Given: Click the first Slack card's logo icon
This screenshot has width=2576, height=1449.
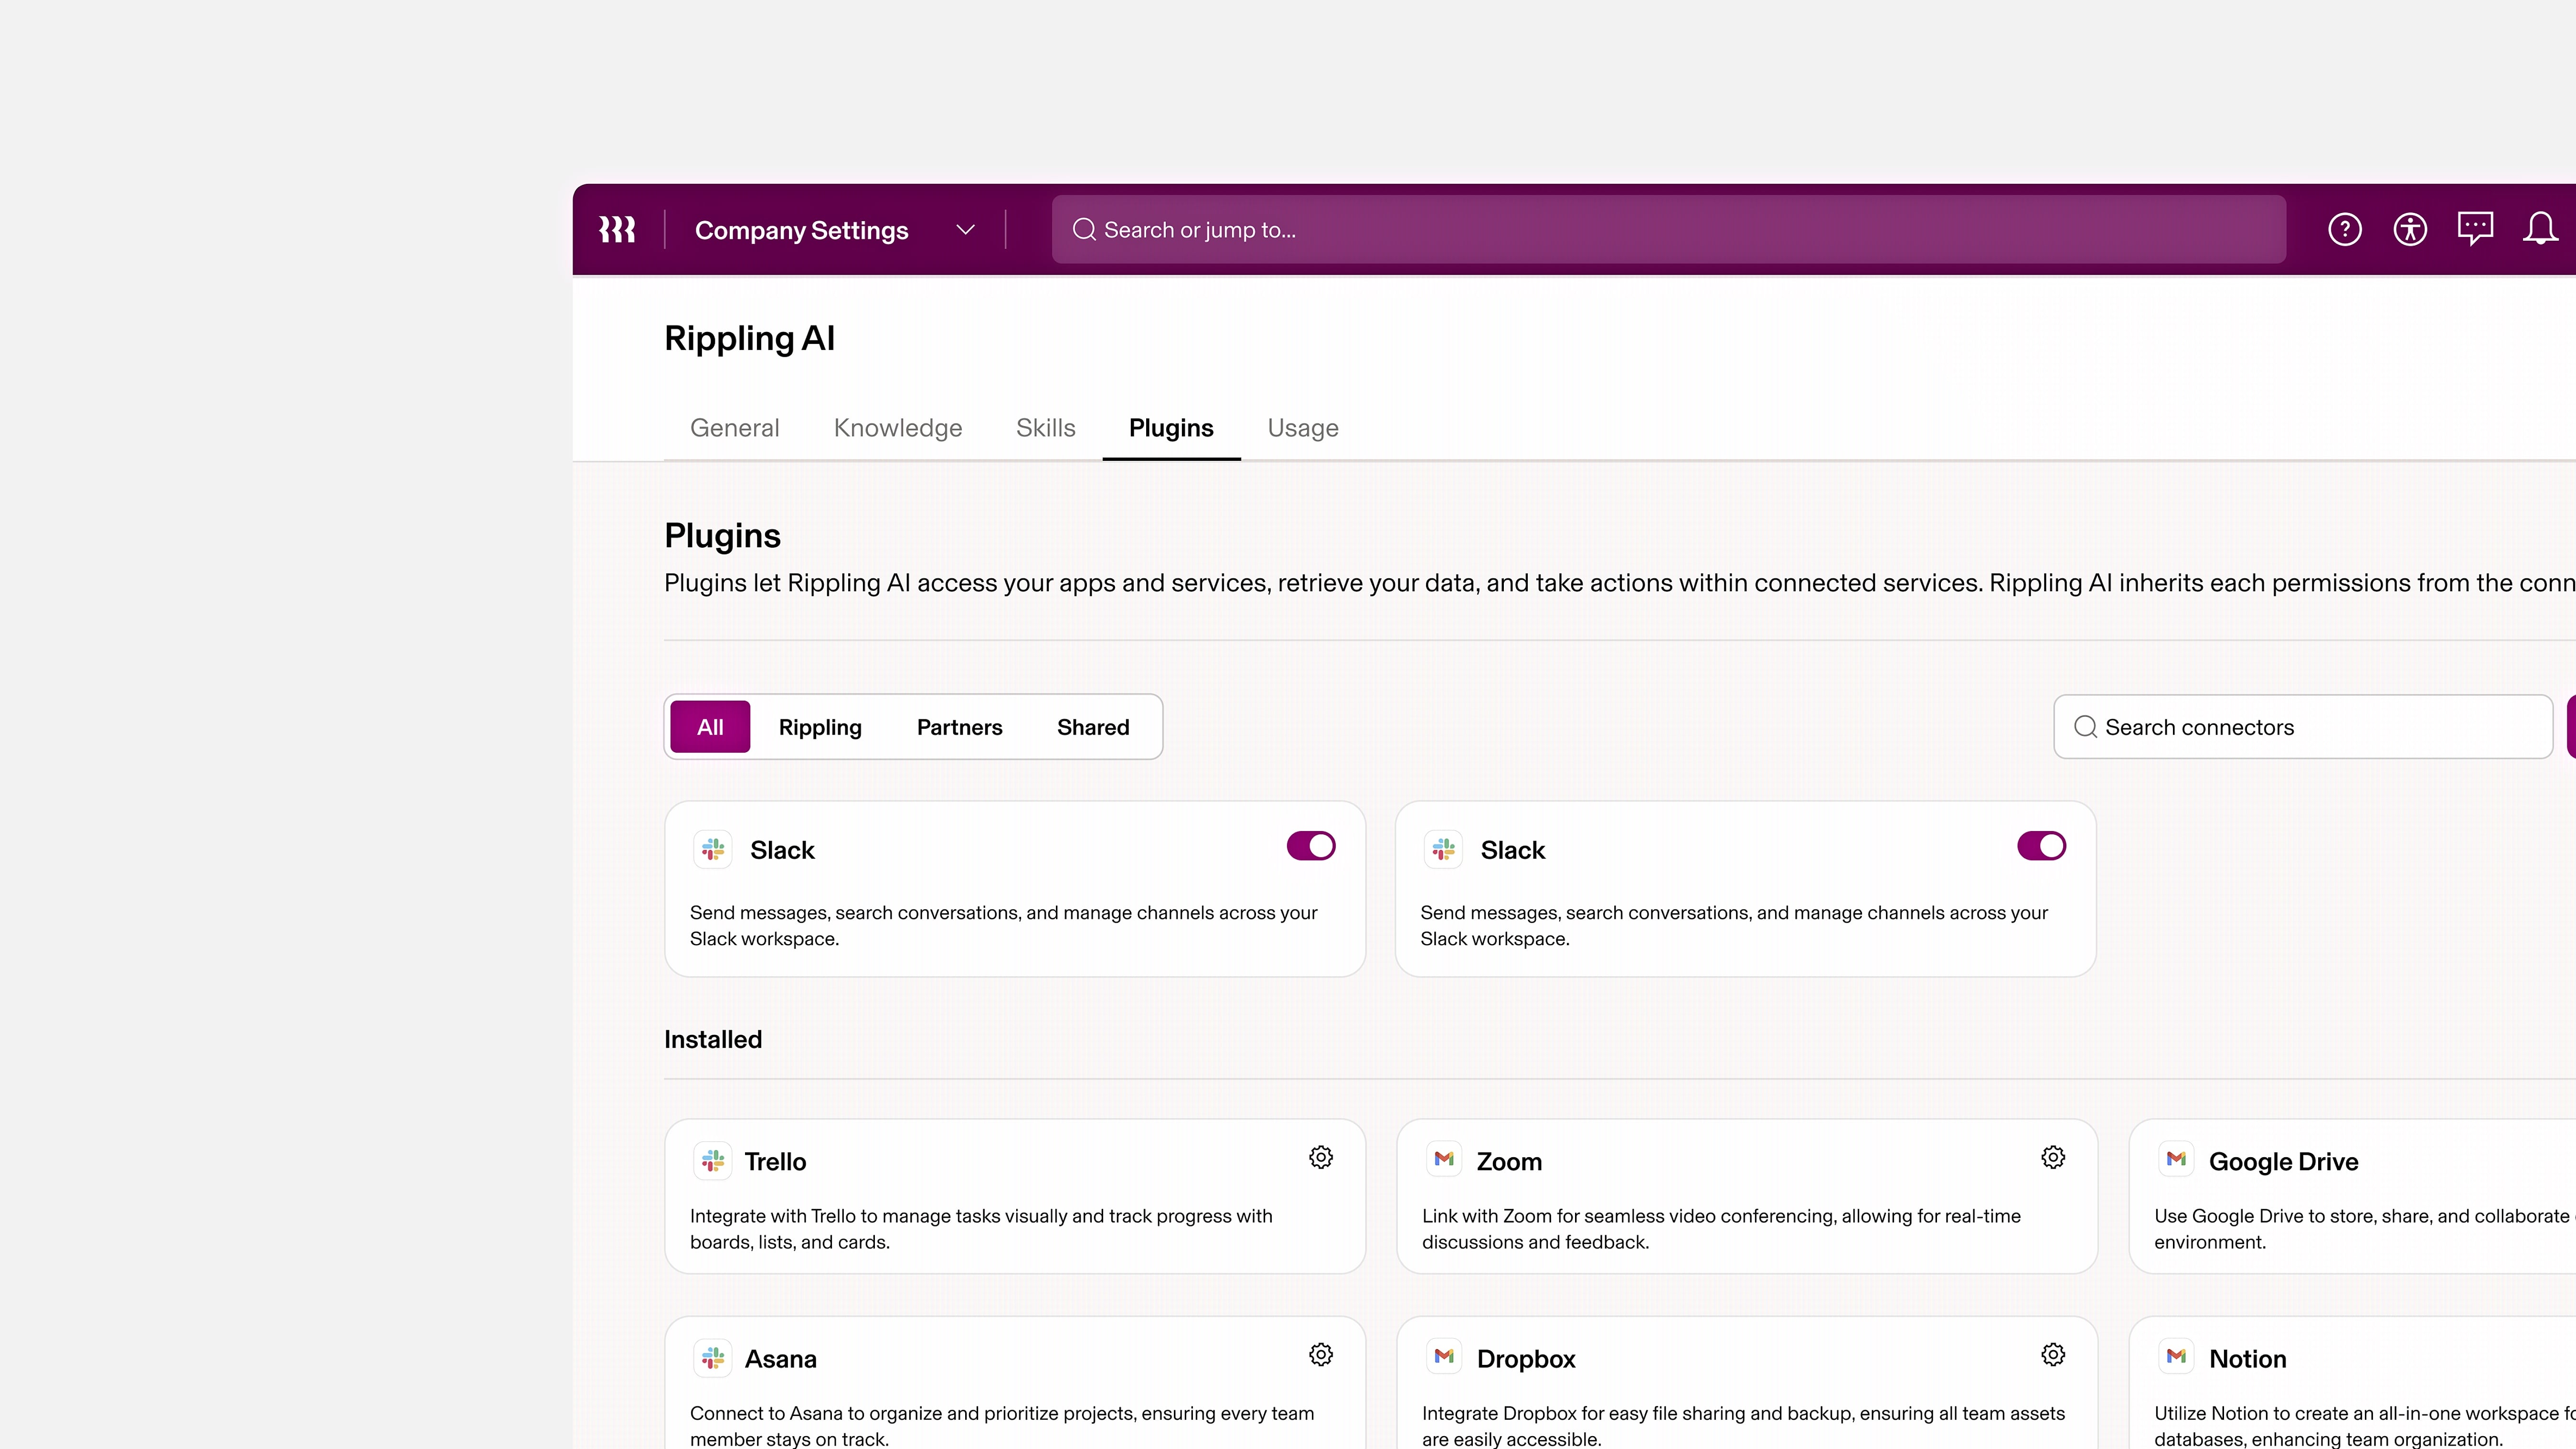Looking at the screenshot, I should point(713,850).
